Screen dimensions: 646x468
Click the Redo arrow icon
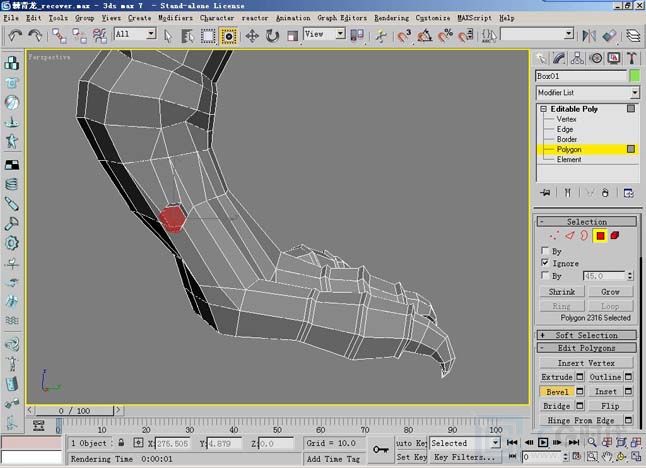pyautogui.click(x=36, y=35)
